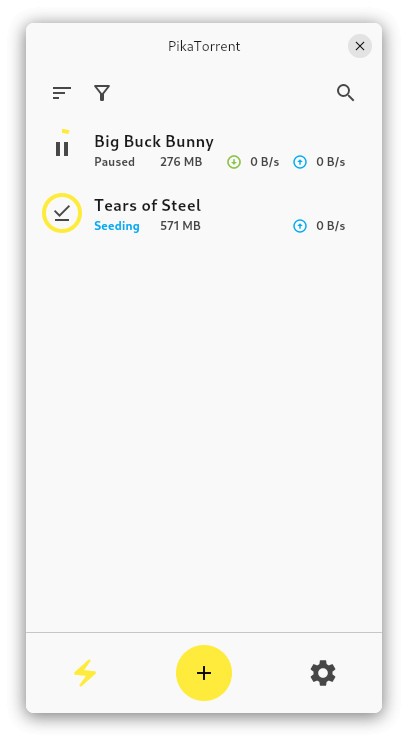Screen dimensions: 408x742
Task: Click the Tears of Steel completed checkmark icon
Action: coord(62,213)
